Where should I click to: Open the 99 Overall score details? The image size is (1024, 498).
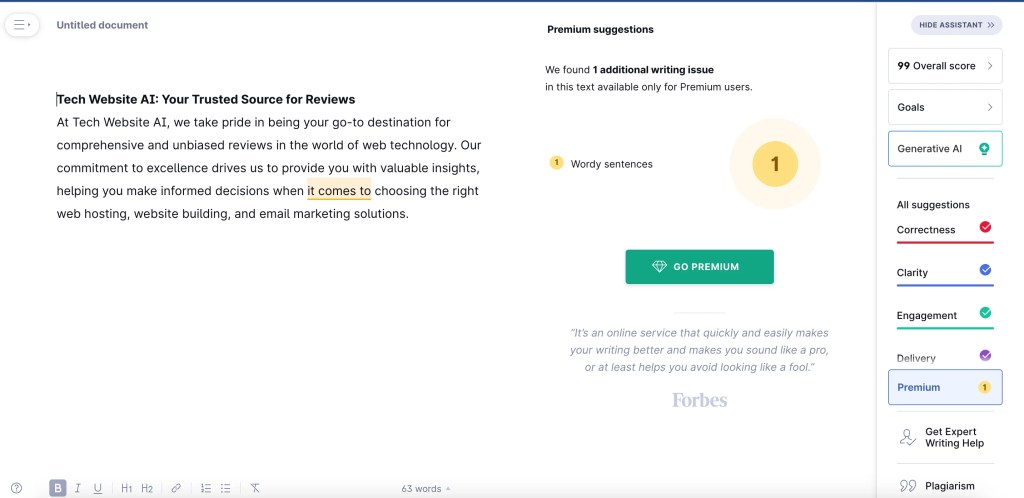pos(945,66)
